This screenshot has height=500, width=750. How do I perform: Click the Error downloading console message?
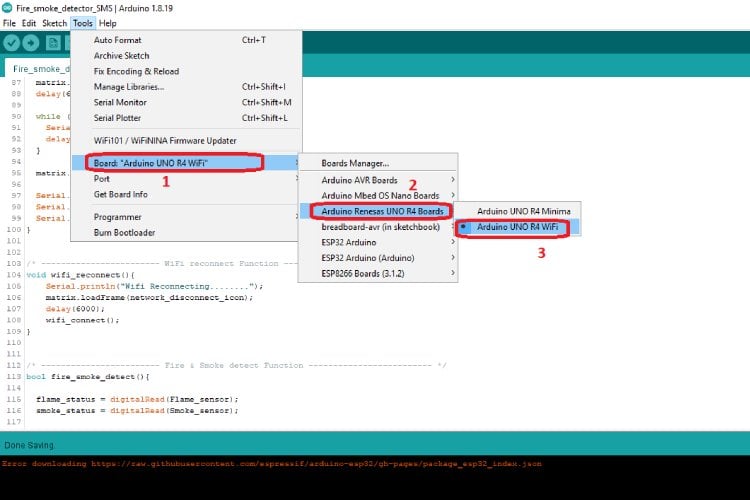(272, 464)
